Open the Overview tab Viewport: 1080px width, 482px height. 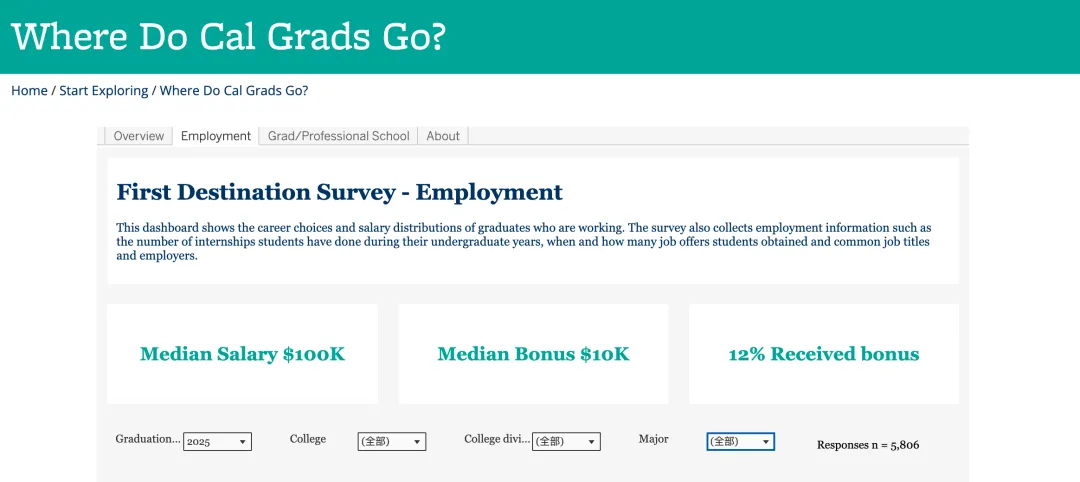point(138,136)
